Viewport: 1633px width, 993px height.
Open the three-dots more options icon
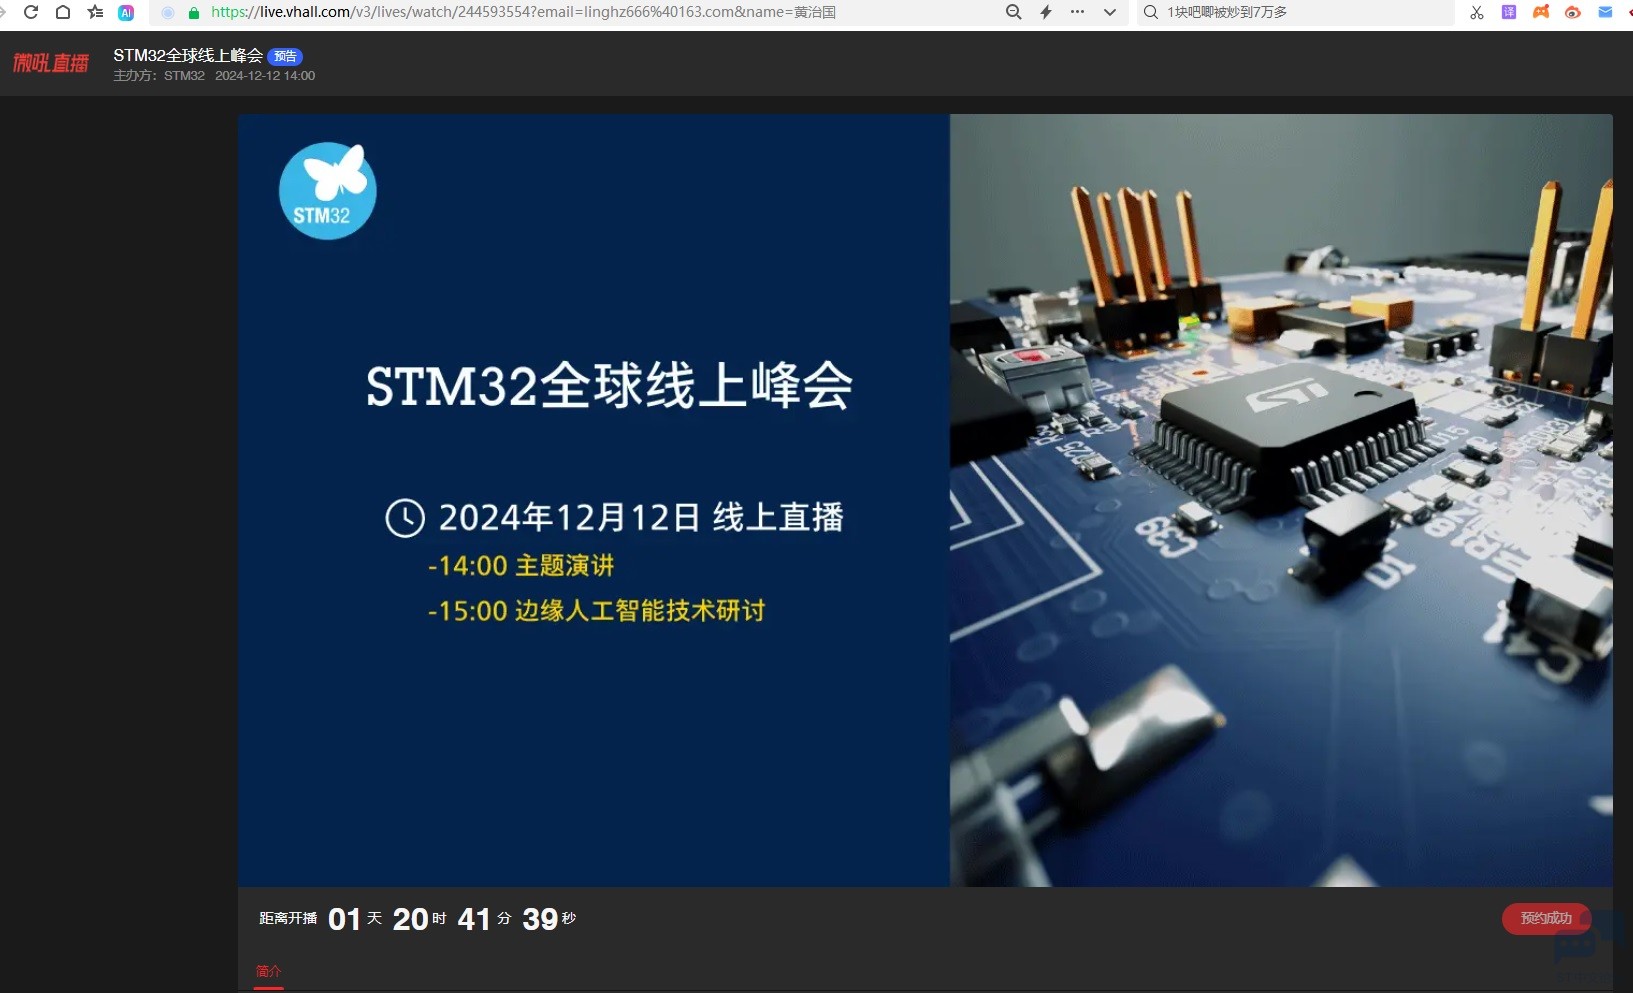click(1077, 12)
